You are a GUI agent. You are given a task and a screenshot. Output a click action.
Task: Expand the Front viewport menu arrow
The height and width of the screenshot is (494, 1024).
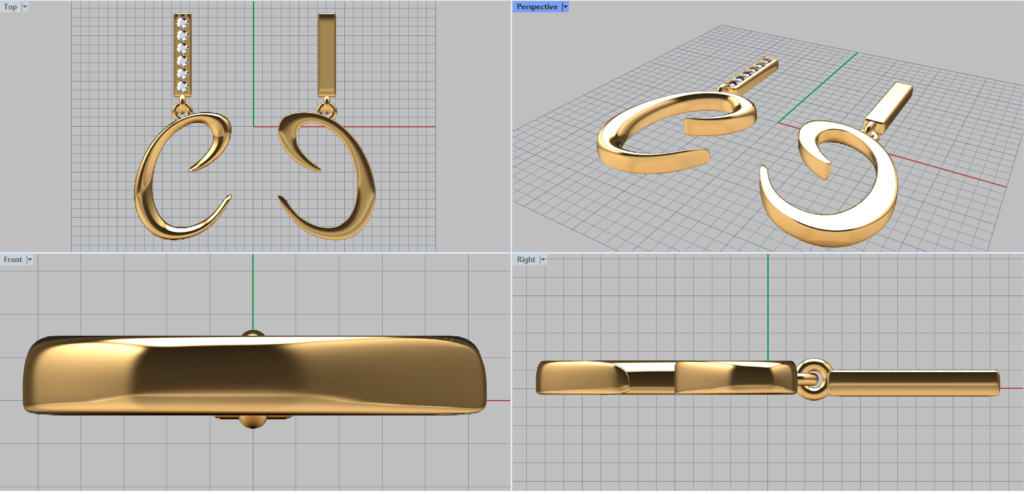[x=30, y=260]
